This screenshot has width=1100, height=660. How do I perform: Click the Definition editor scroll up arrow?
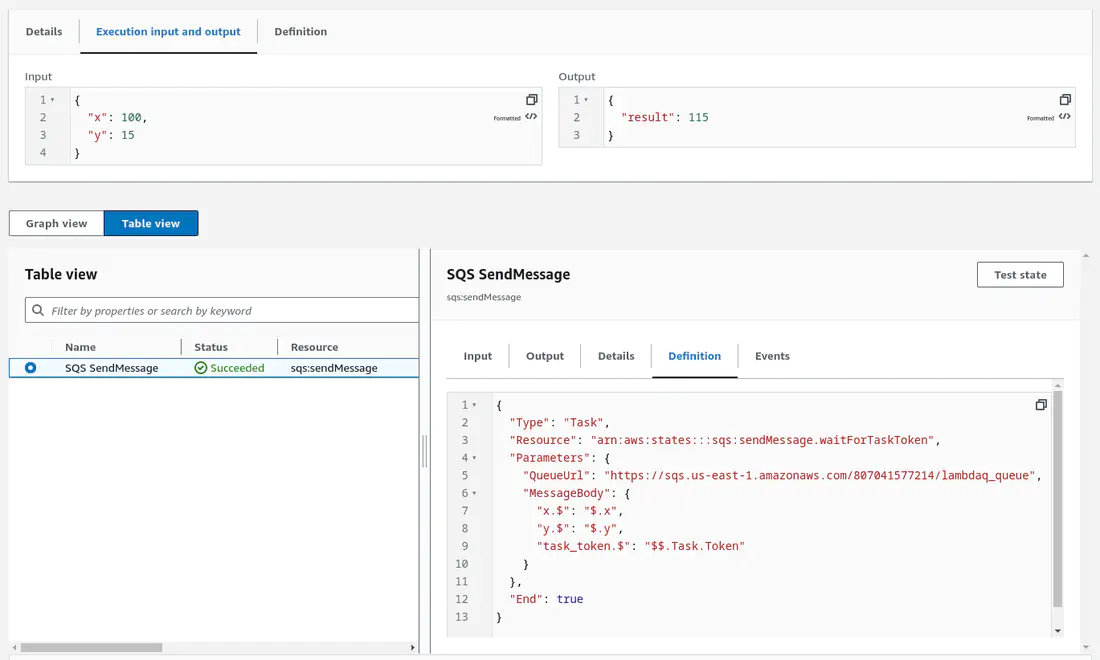click(x=1058, y=386)
